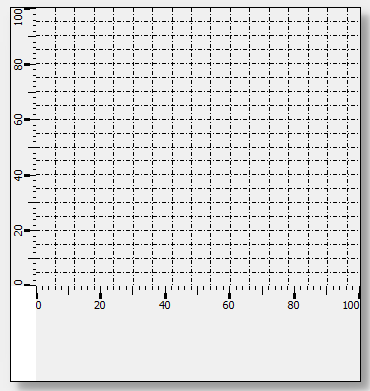The height and width of the screenshot is (391, 370).
Task: Click the y-axis label 0
Action: 18,283
